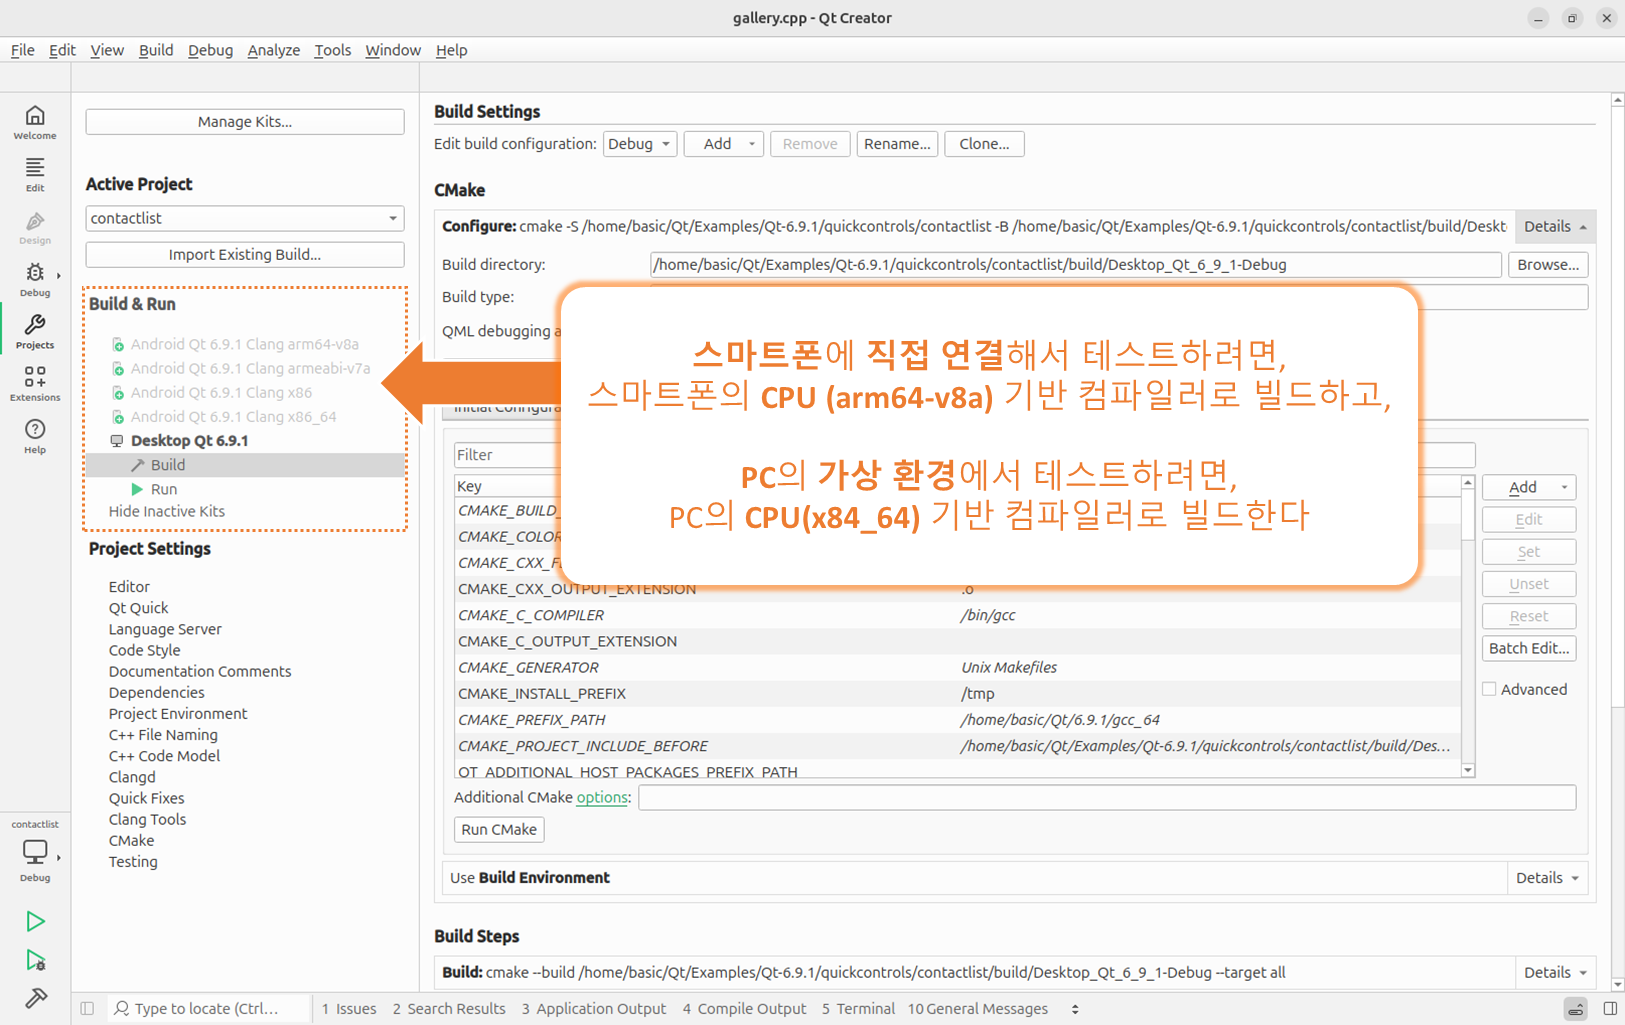Open the Help mode
The height and width of the screenshot is (1025, 1625).
click(35, 437)
